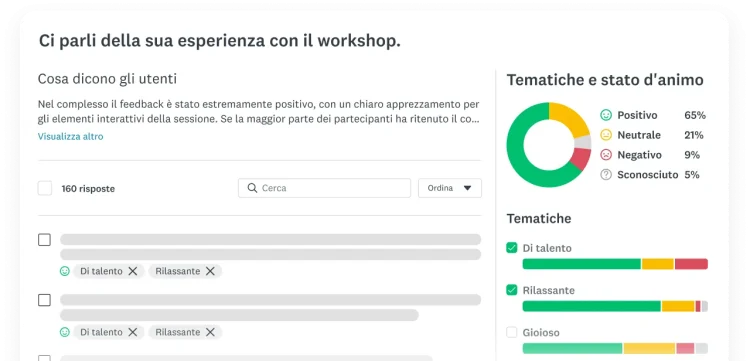Remove Rilassante tag from first response
The image size is (750, 361).
click(210, 271)
